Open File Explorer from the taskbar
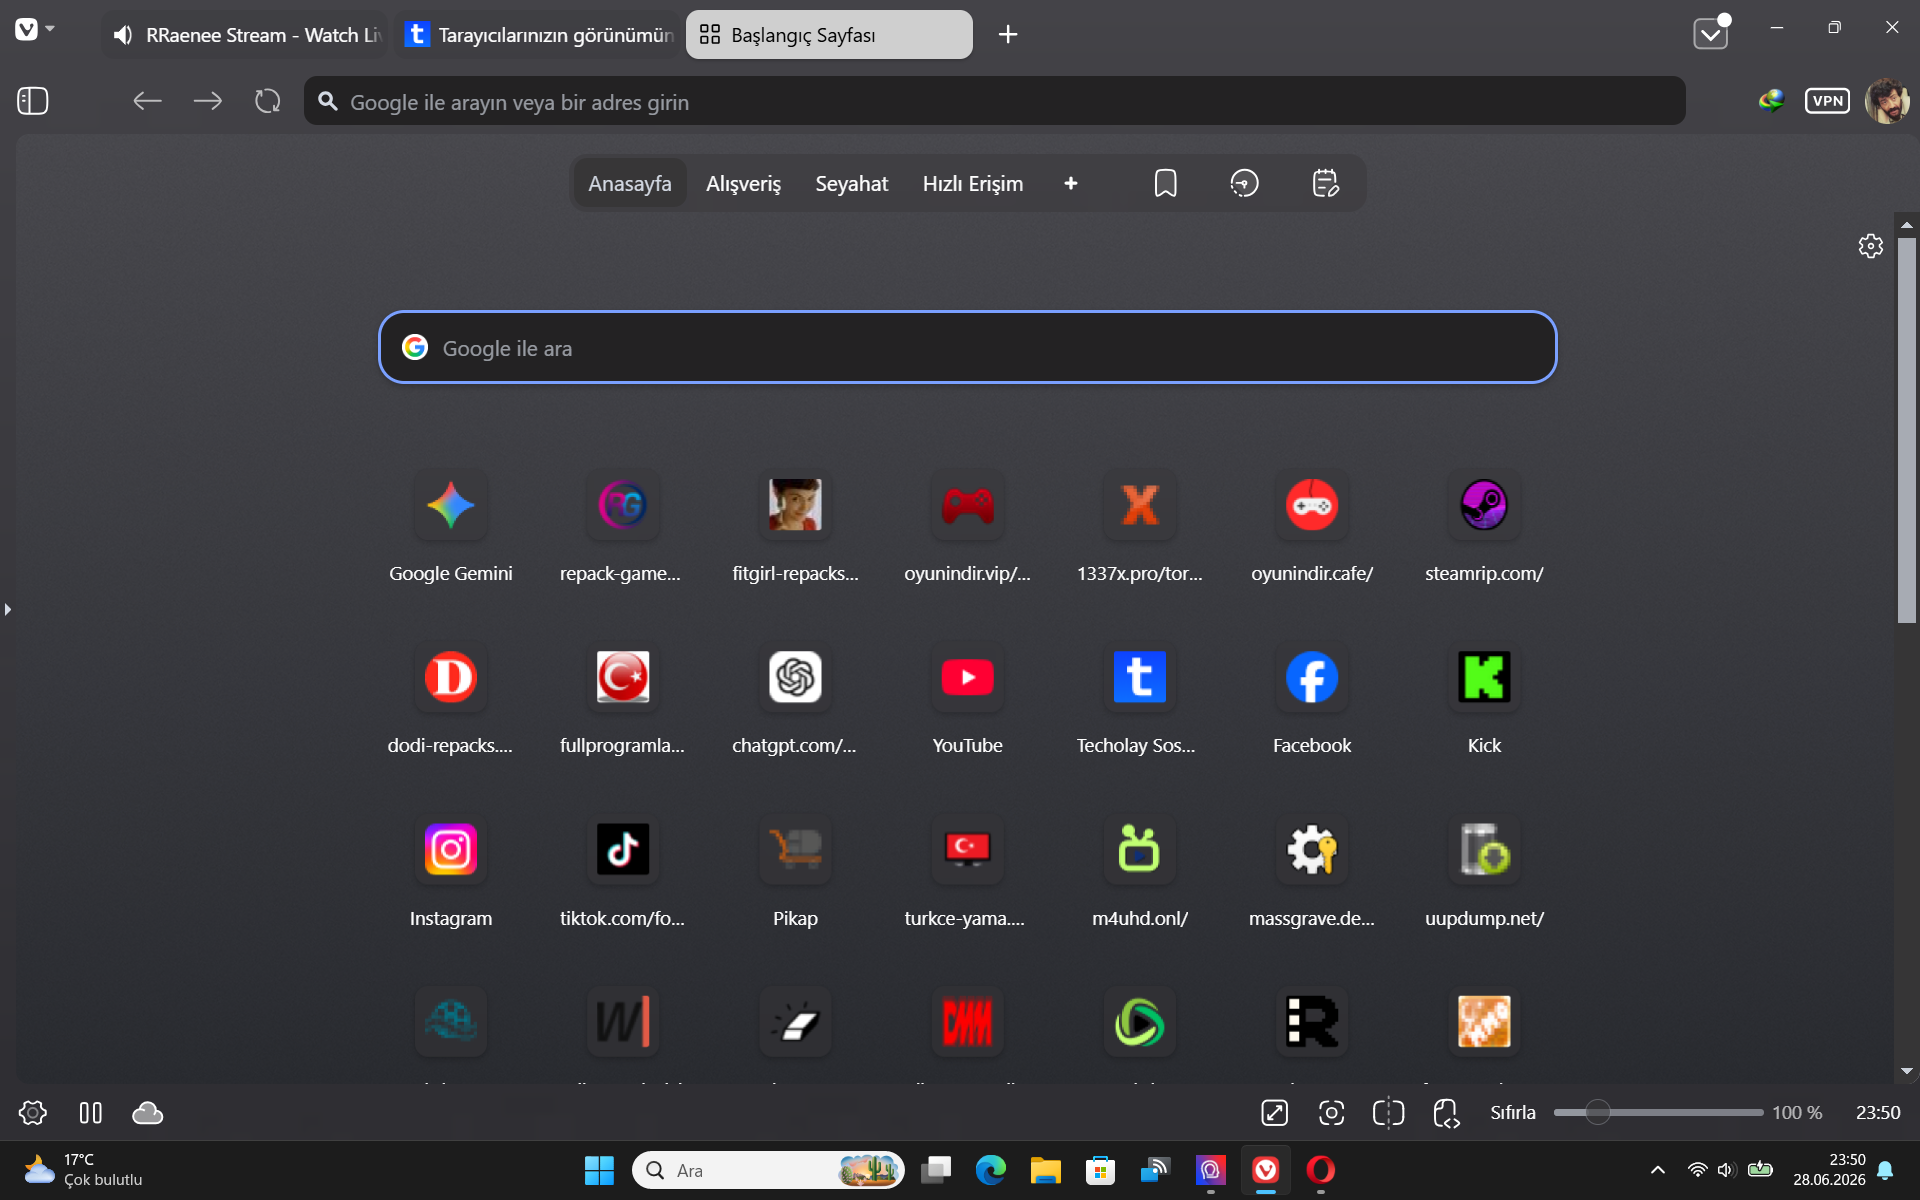 [x=1045, y=1170]
